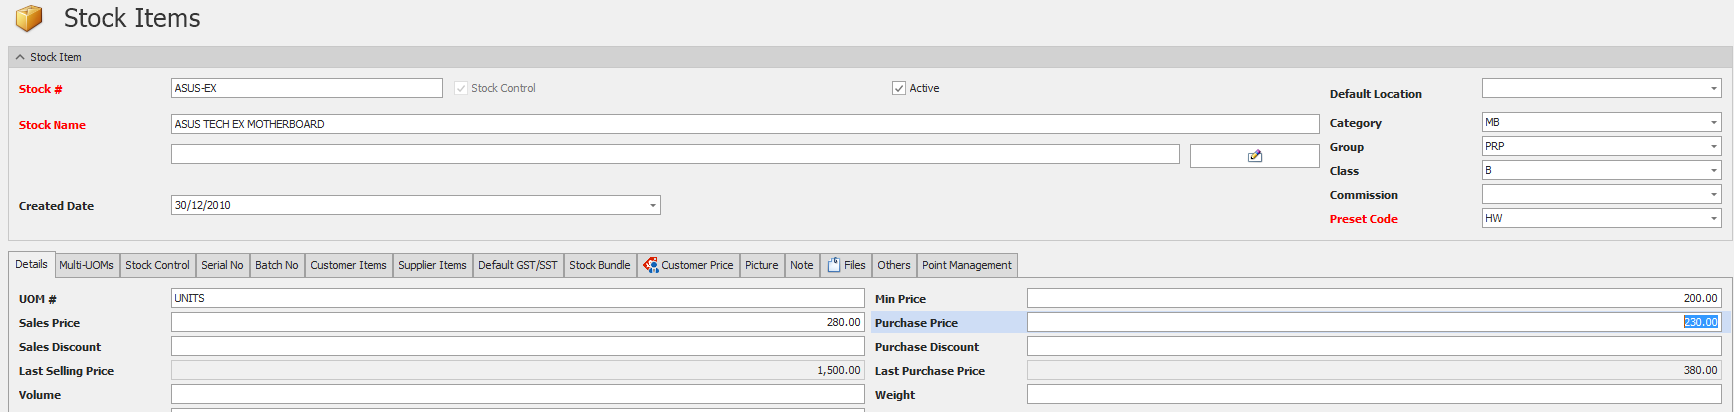Open the Serial No tab

click(x=222, y=265)
